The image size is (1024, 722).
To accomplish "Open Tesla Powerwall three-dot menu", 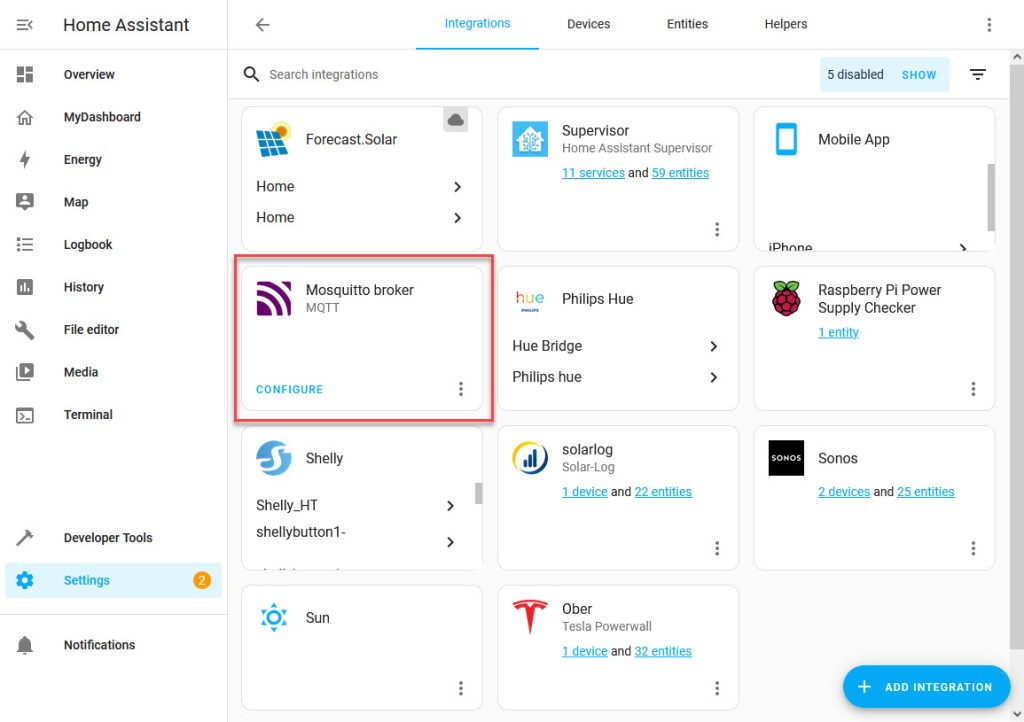I will tap(717, 688).
